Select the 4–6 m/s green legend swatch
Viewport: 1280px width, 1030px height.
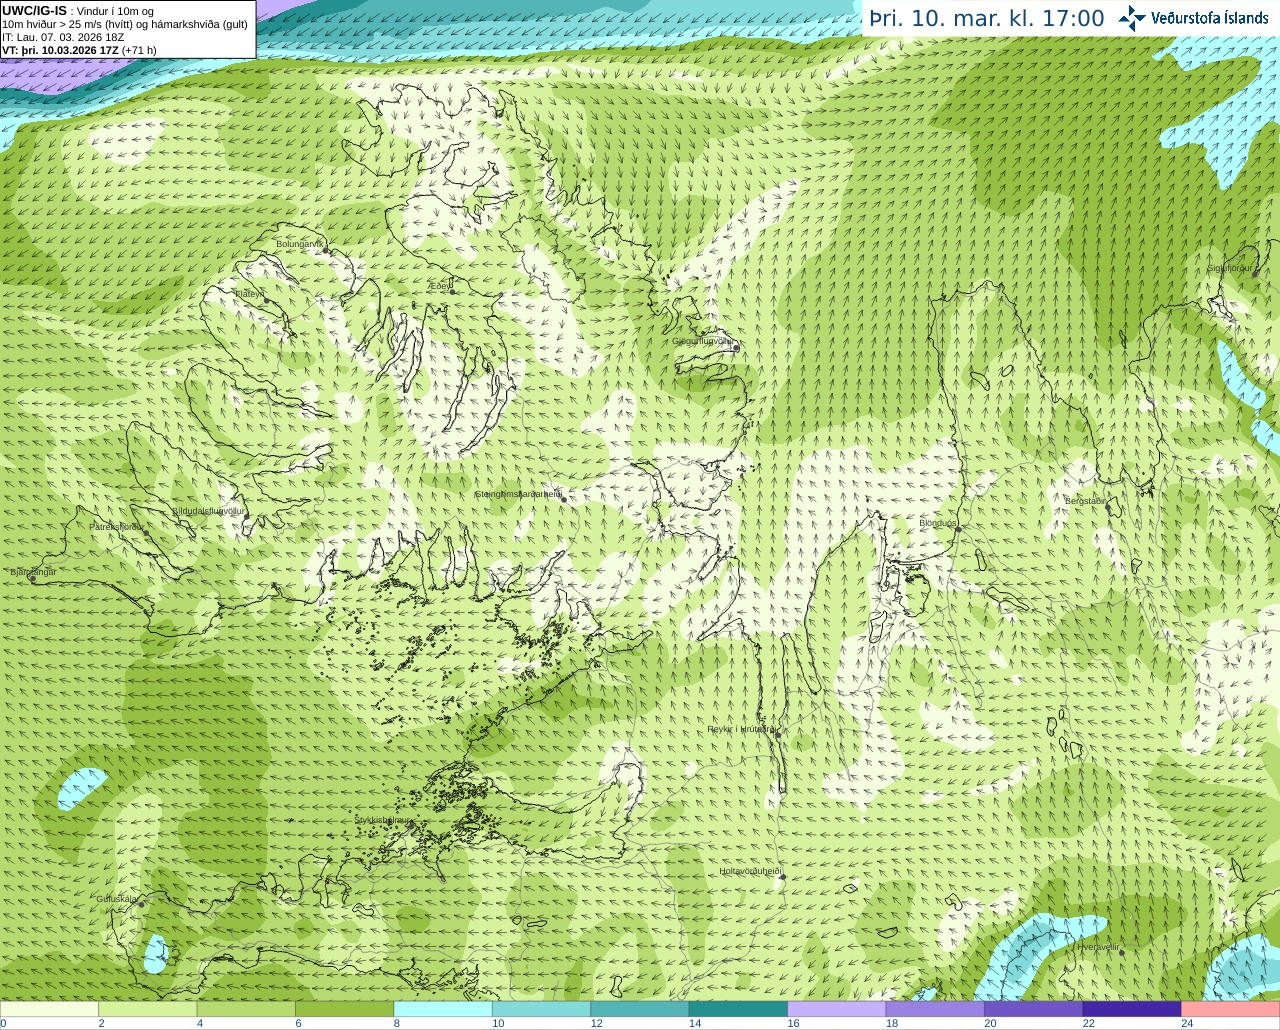pos(246,1009)
